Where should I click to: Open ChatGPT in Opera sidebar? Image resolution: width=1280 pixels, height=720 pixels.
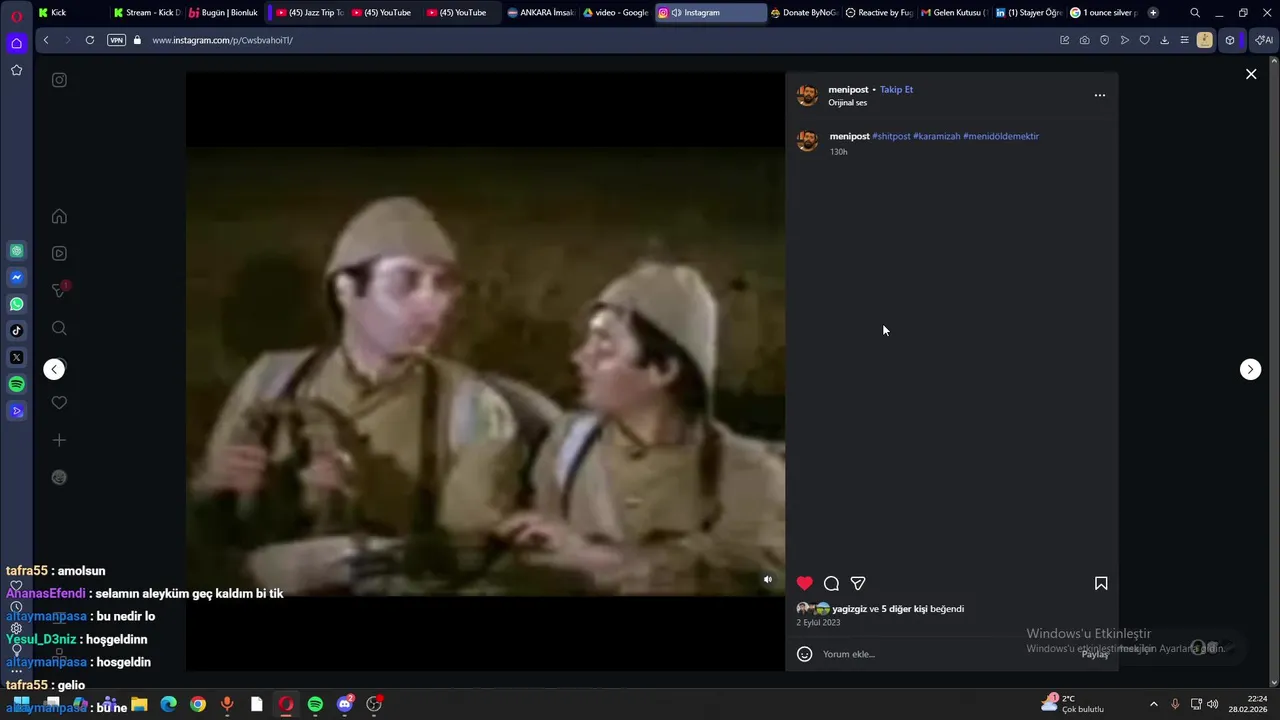coord(17,251)
